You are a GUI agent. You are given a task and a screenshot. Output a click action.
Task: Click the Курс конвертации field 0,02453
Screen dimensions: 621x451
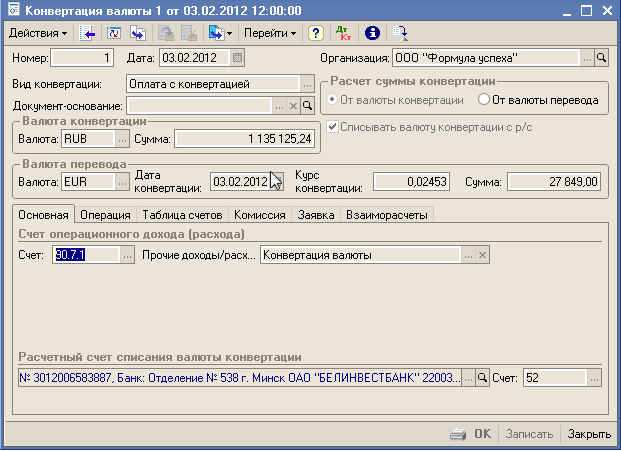tap(411, 182)
